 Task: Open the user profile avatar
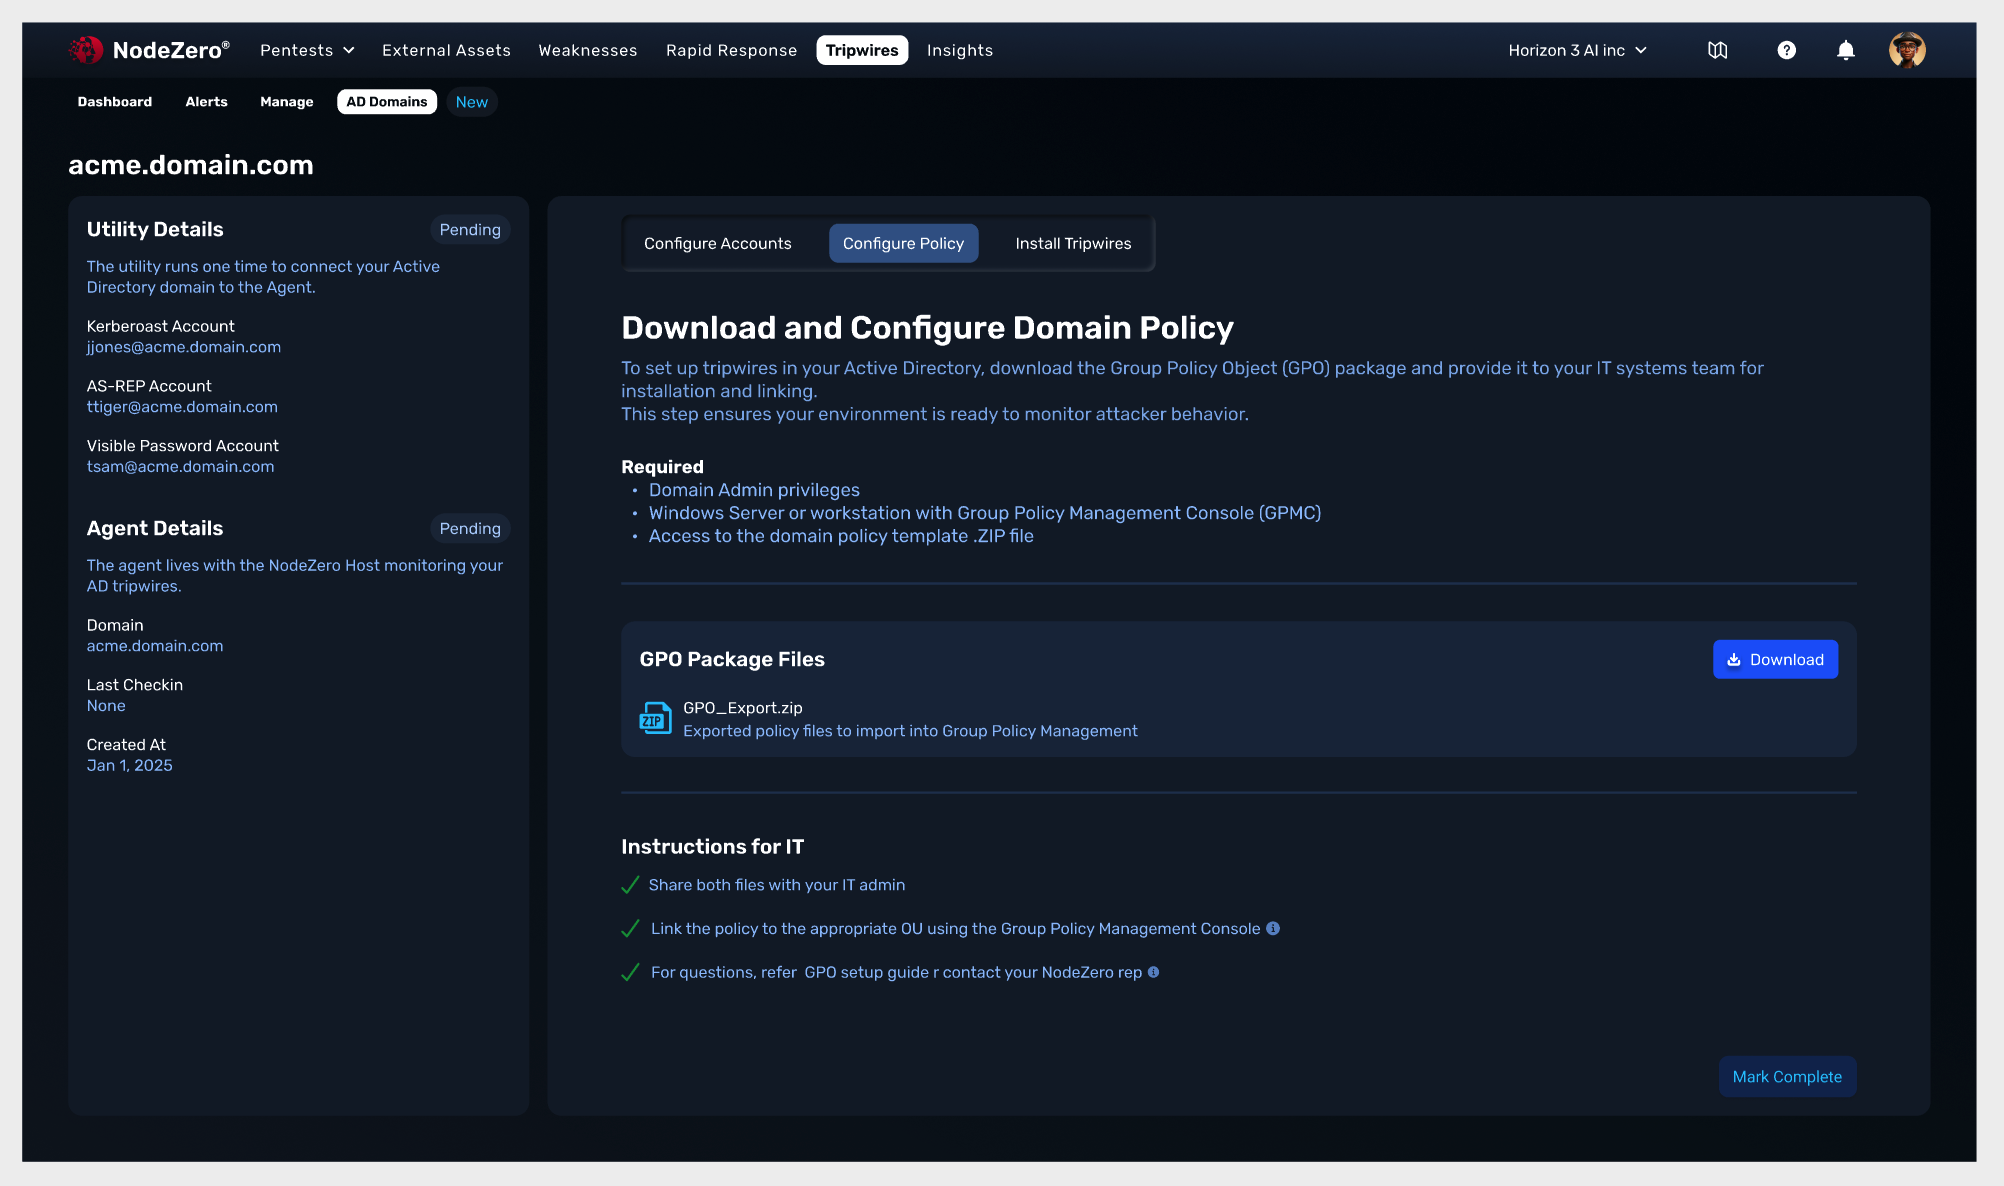(x=1907, y=50)
